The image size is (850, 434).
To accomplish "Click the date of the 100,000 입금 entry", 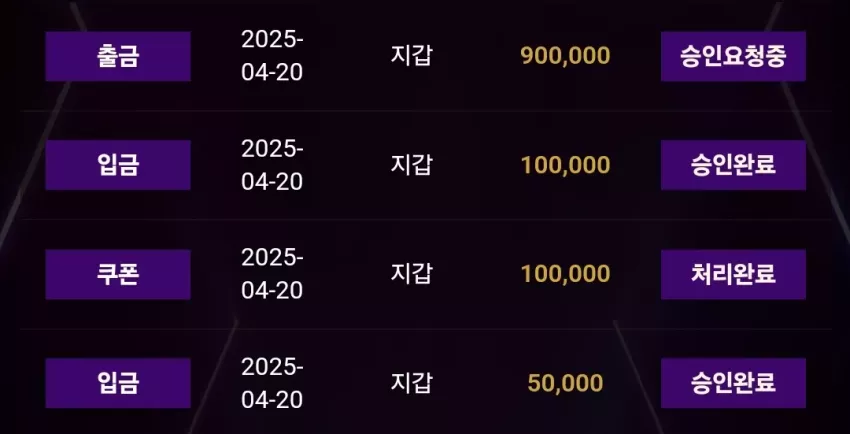I will click(272, 165).
